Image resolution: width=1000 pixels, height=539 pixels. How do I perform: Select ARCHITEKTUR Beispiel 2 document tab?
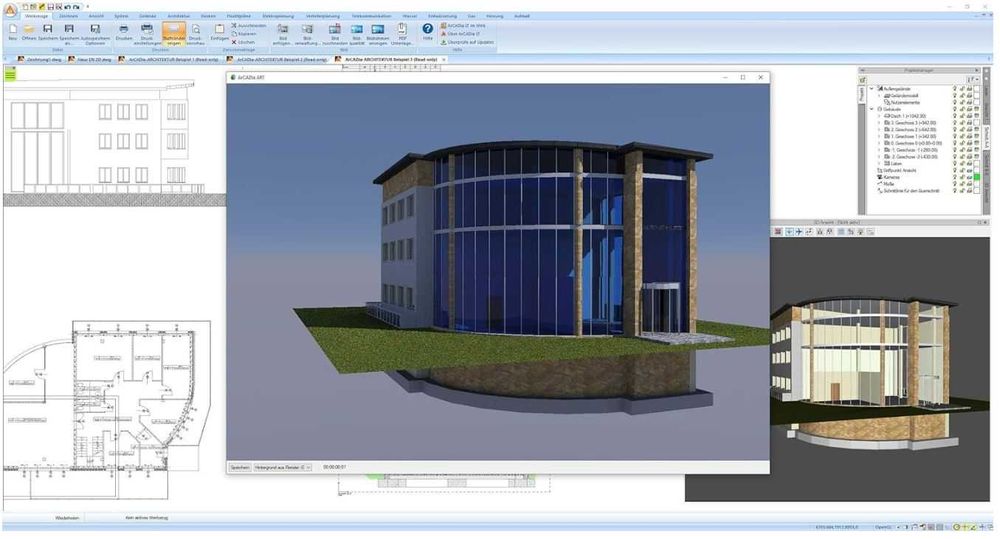click(277, 59)
